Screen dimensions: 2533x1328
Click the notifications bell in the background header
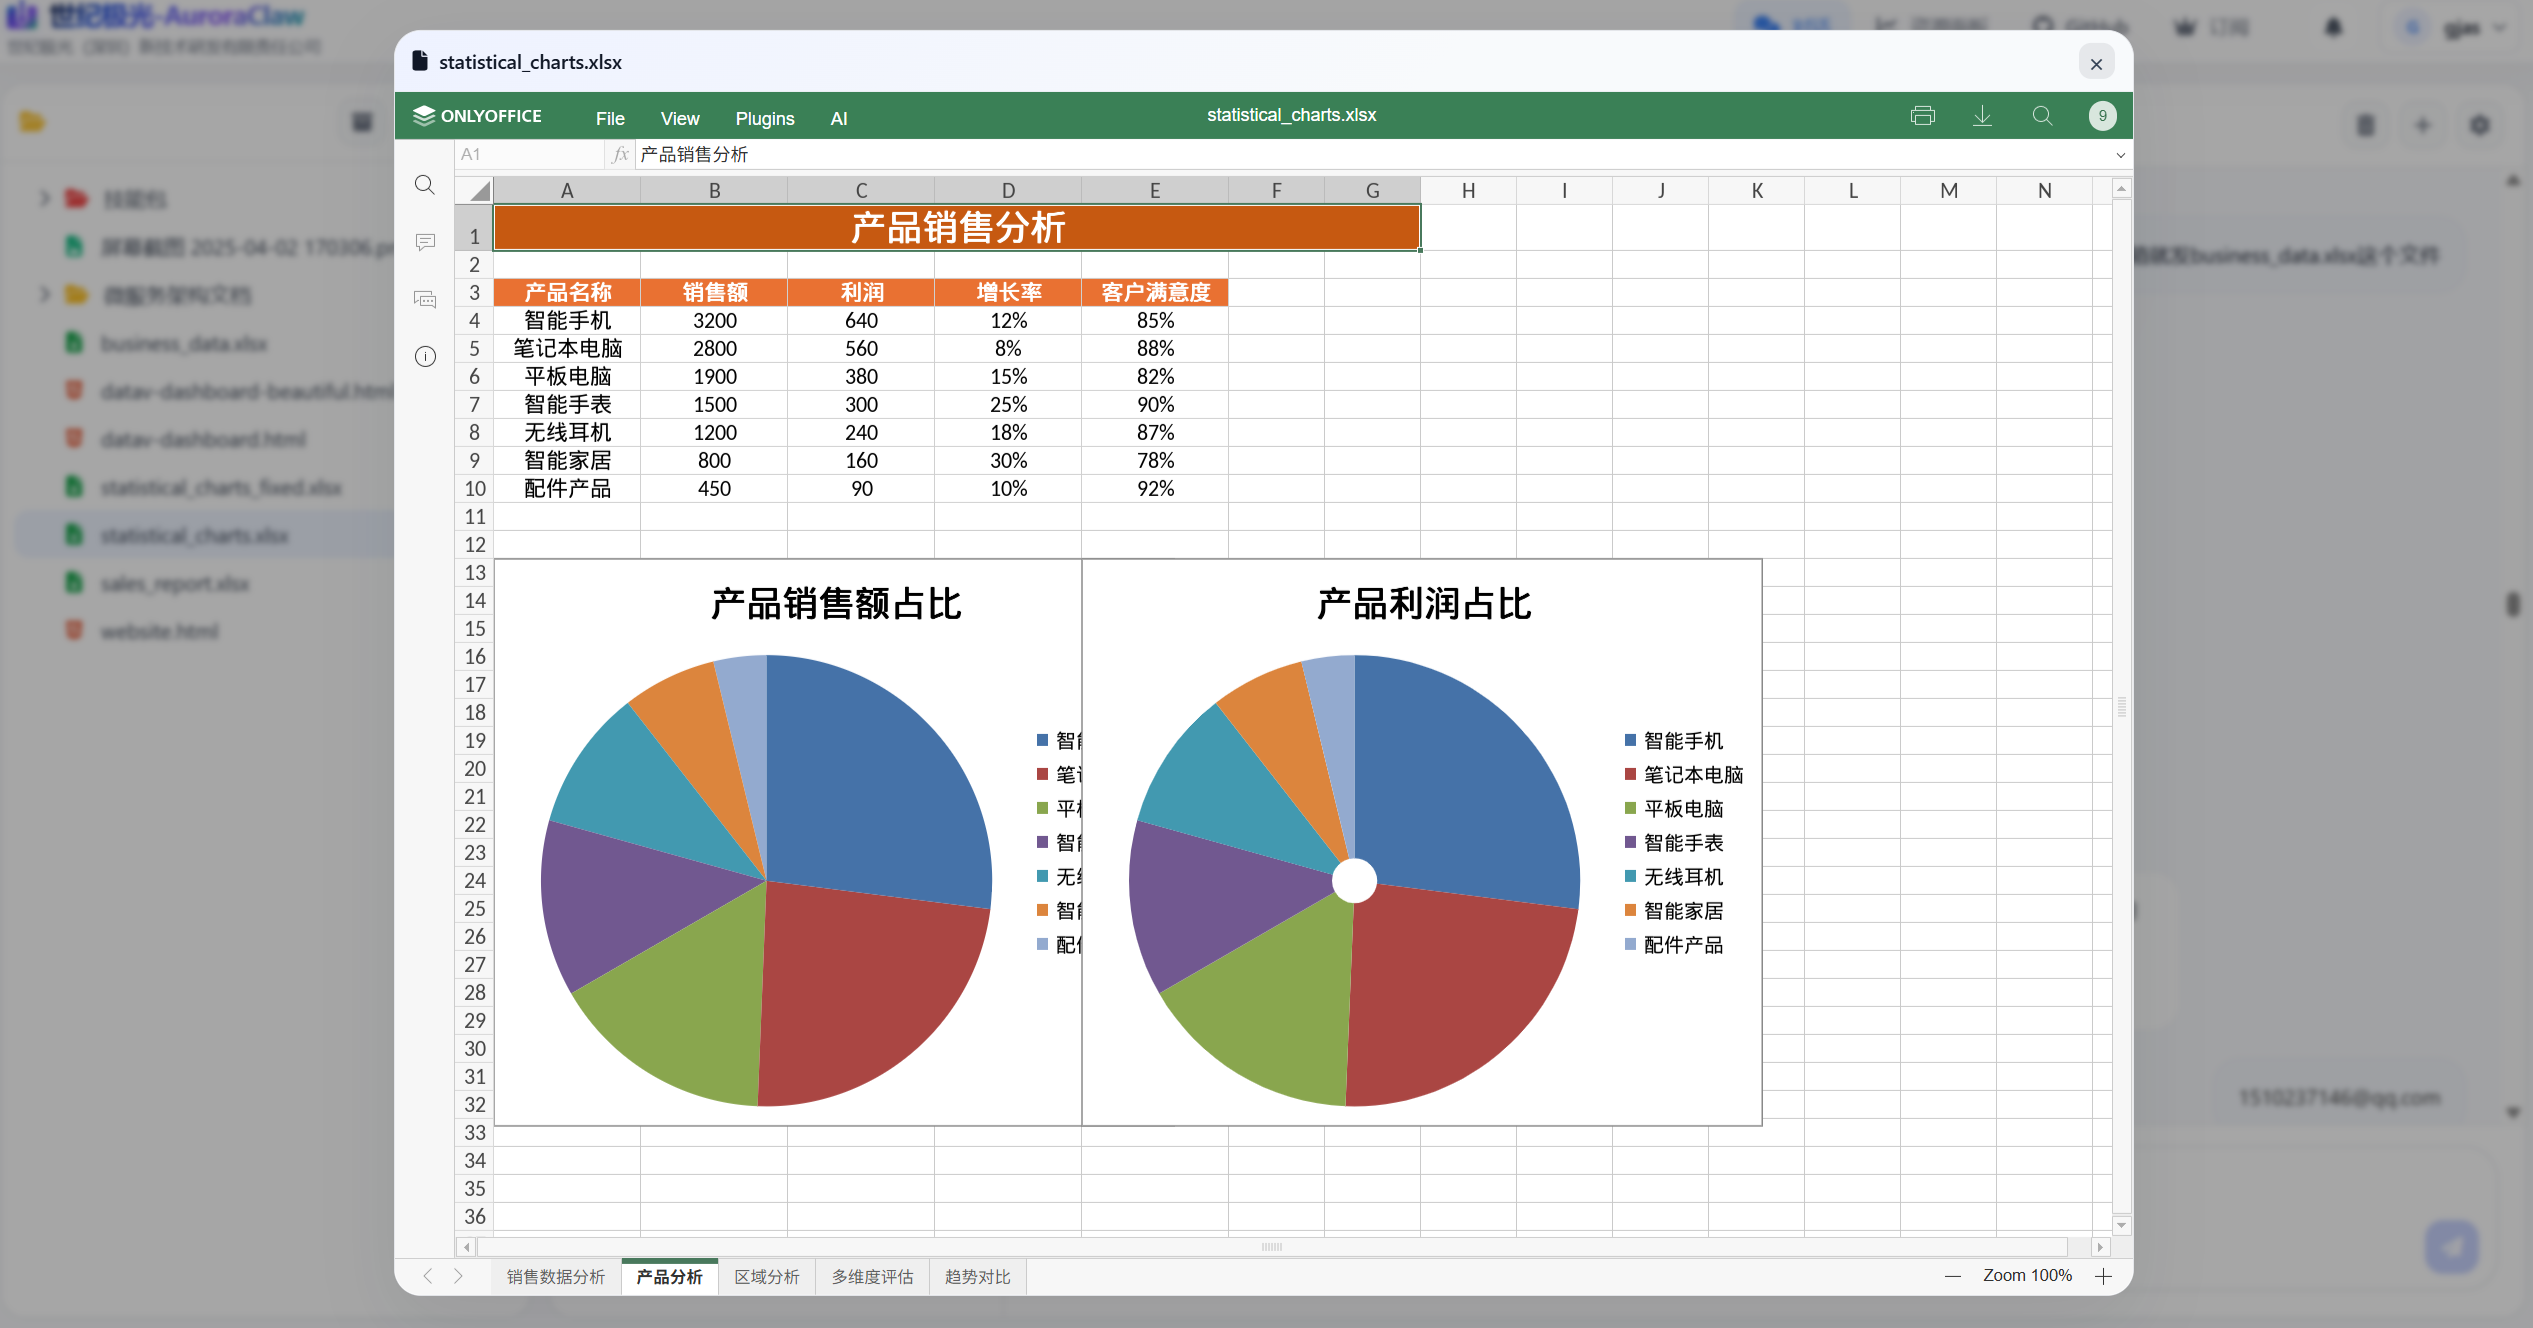(2333, 27)
